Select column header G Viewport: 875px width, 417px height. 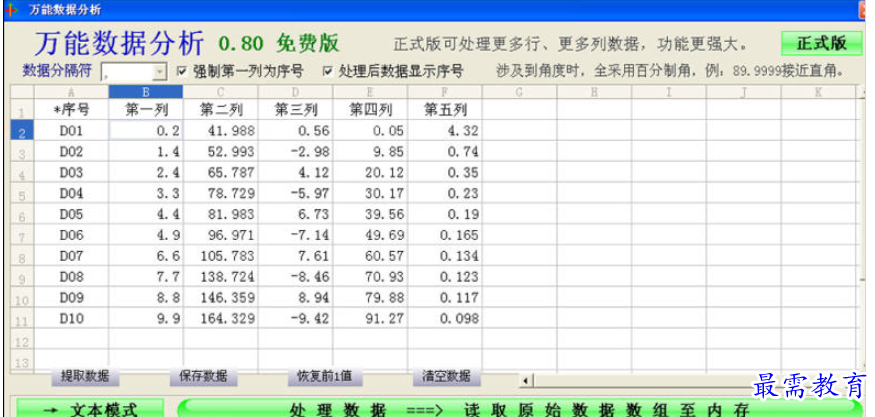520,92
